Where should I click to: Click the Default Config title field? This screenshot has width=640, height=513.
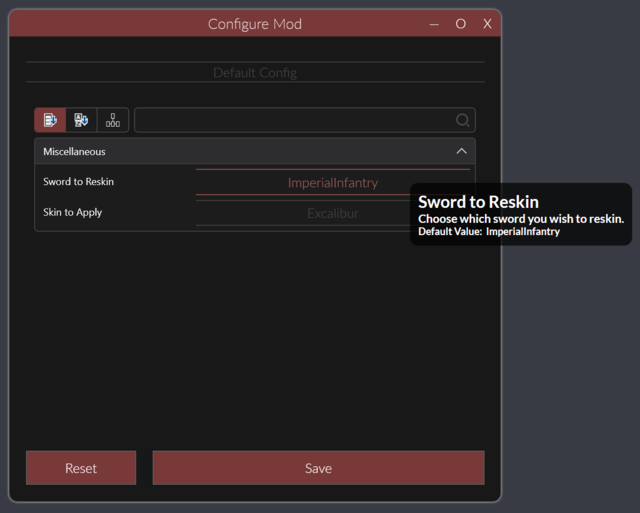click(x=255, y=73)
